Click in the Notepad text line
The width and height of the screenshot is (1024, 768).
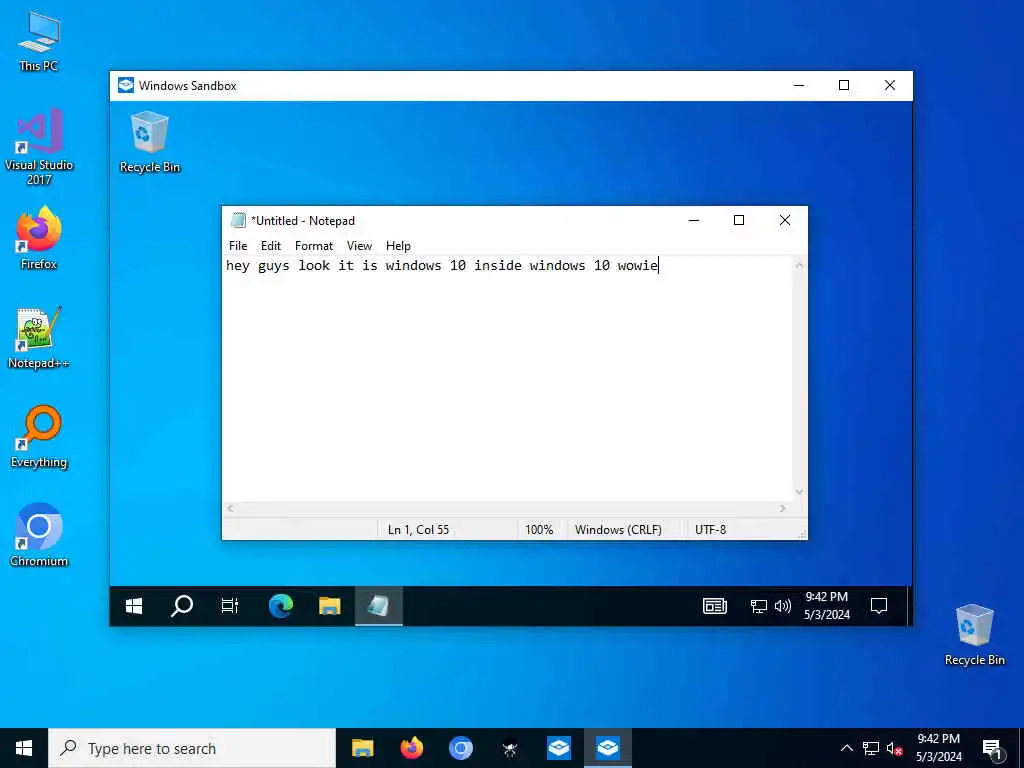tap(441, 266)
